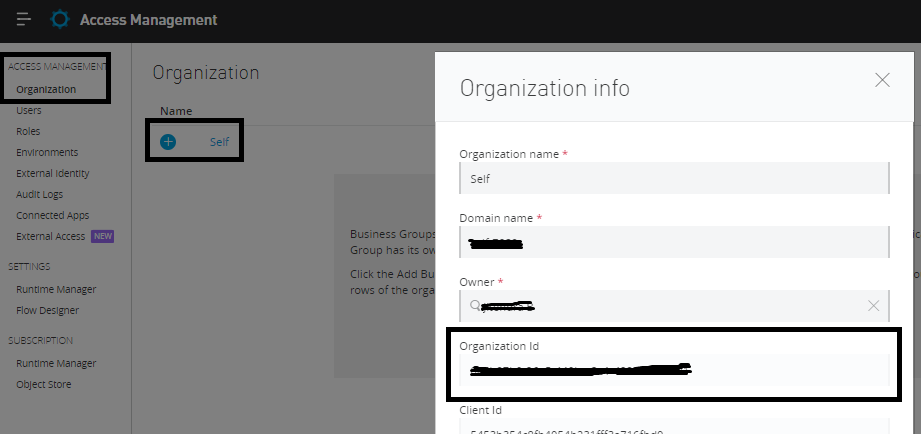This screenshot has height=434, width=921.
Task: Open Runtime Manager under Settings
Action: [56, 289]
